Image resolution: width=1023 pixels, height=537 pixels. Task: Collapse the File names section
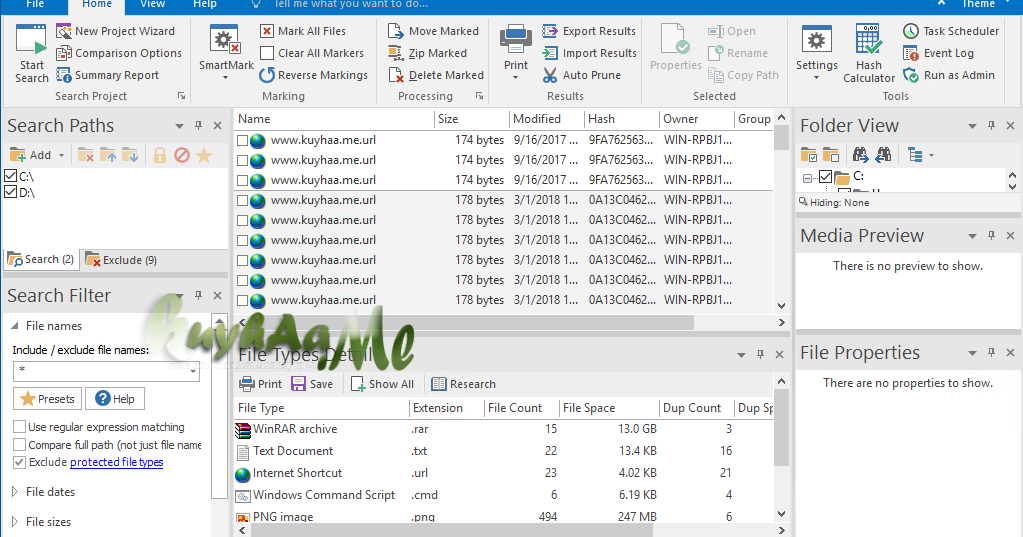pos(14,326)
